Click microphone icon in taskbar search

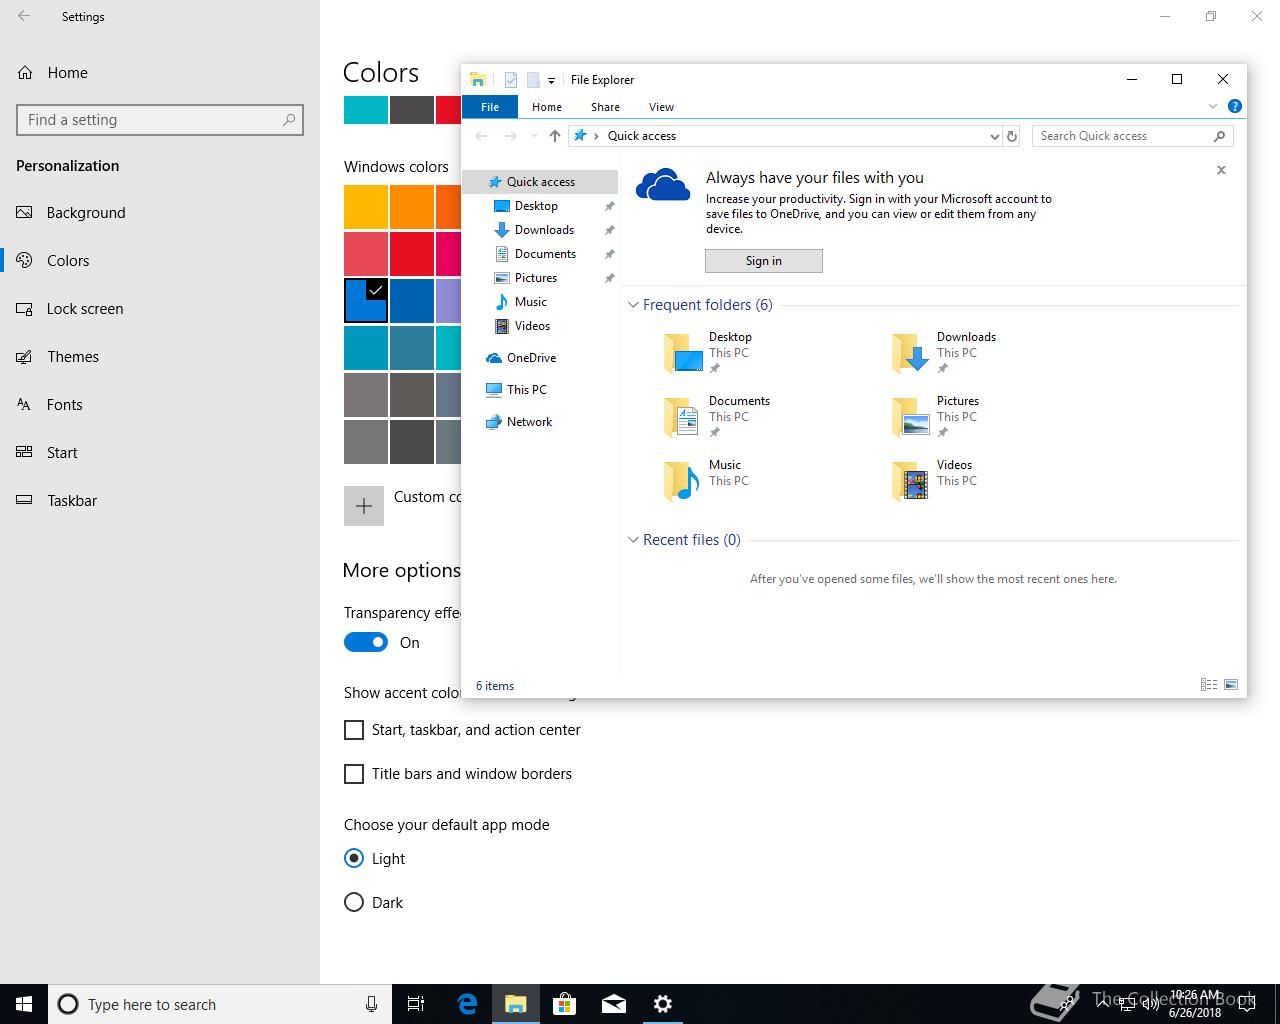[x=371, y=1004]
